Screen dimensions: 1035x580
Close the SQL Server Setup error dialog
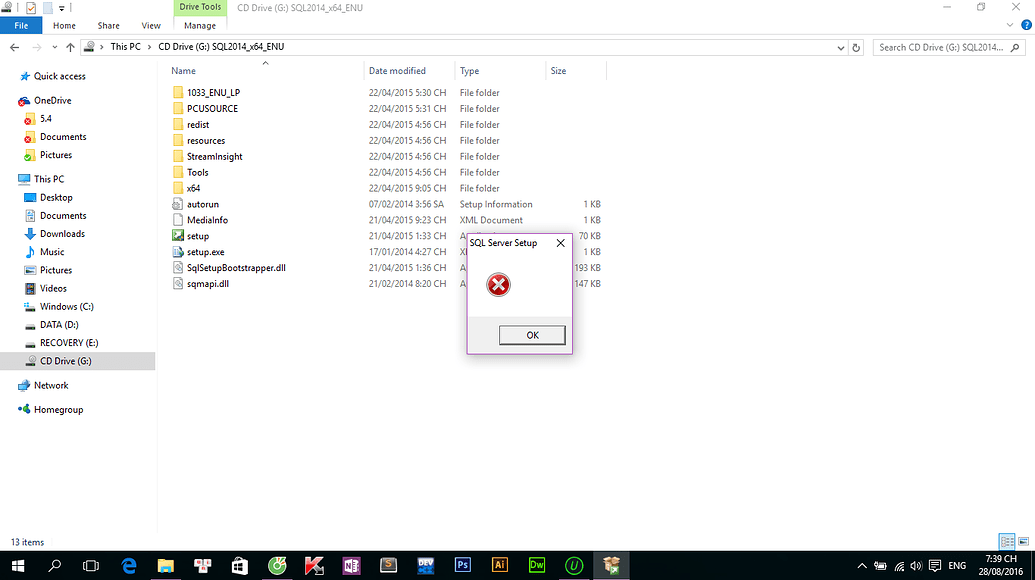[560, 243]
